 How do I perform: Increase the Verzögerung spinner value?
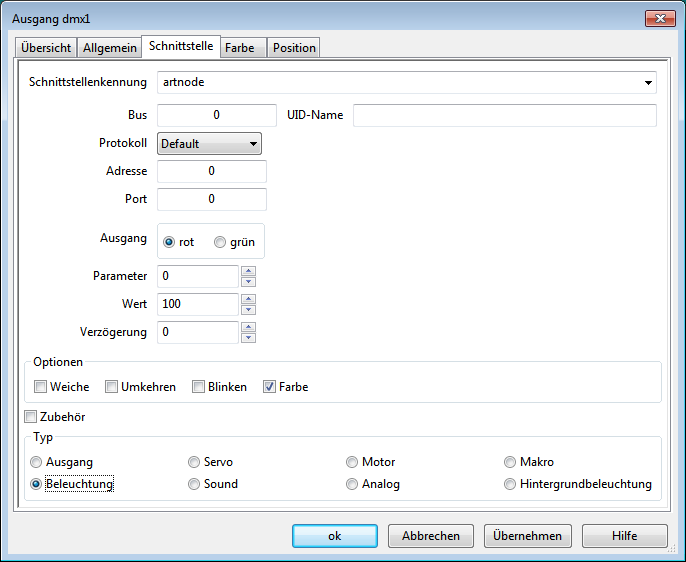pos(248,327)
